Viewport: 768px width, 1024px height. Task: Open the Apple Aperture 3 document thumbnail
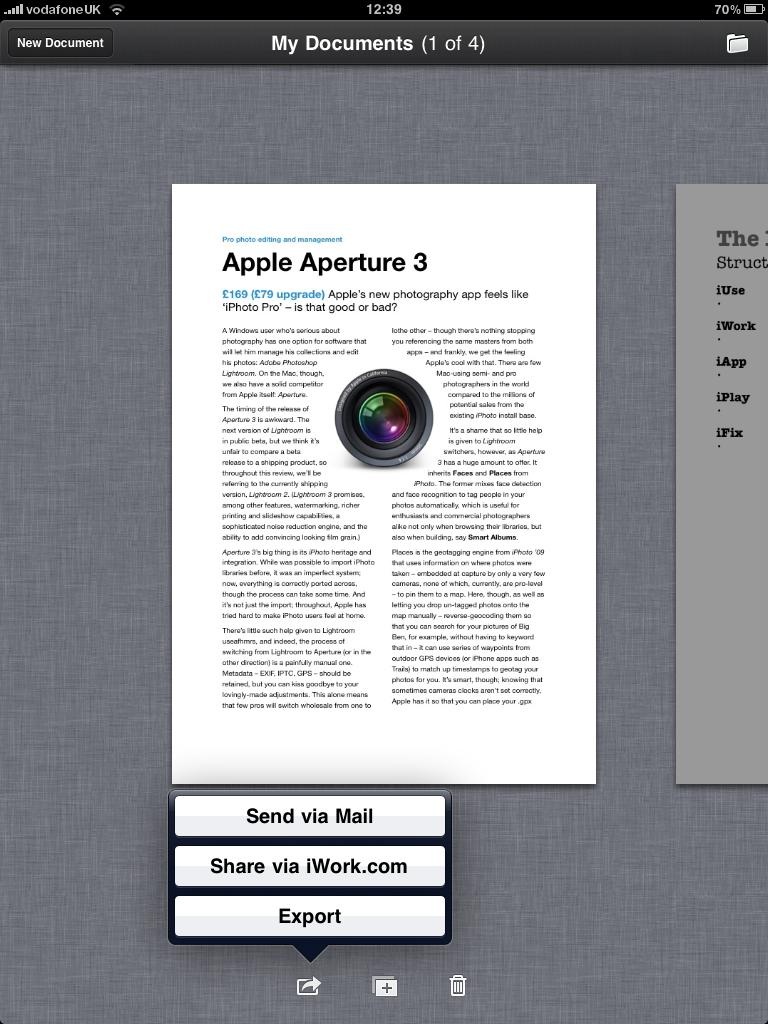pos(384,484)
